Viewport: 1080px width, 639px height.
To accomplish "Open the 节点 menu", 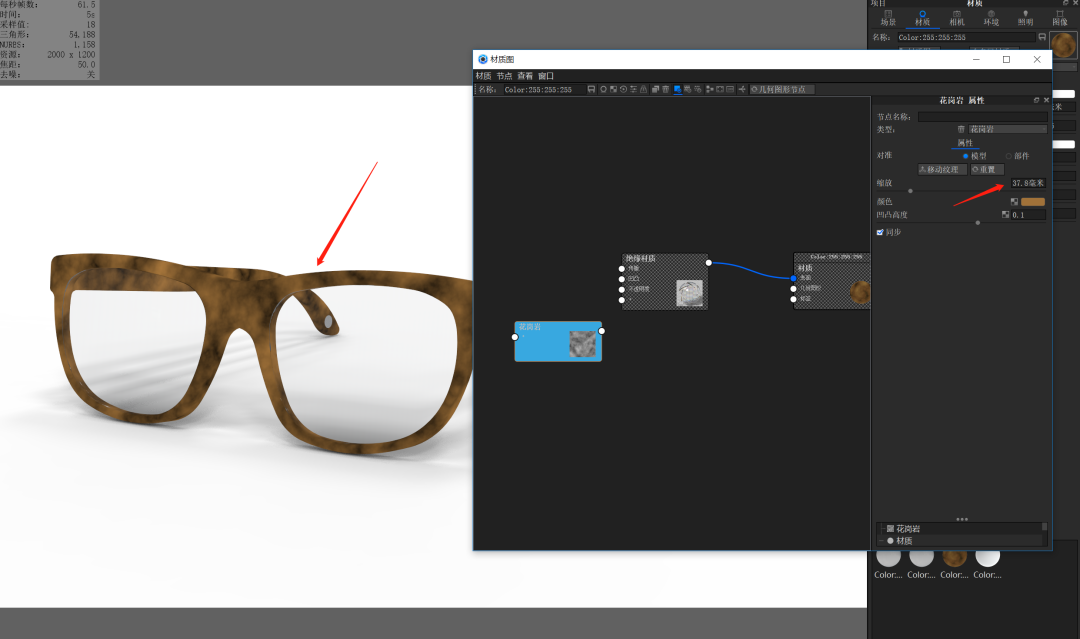I will (x=504, y=76).
